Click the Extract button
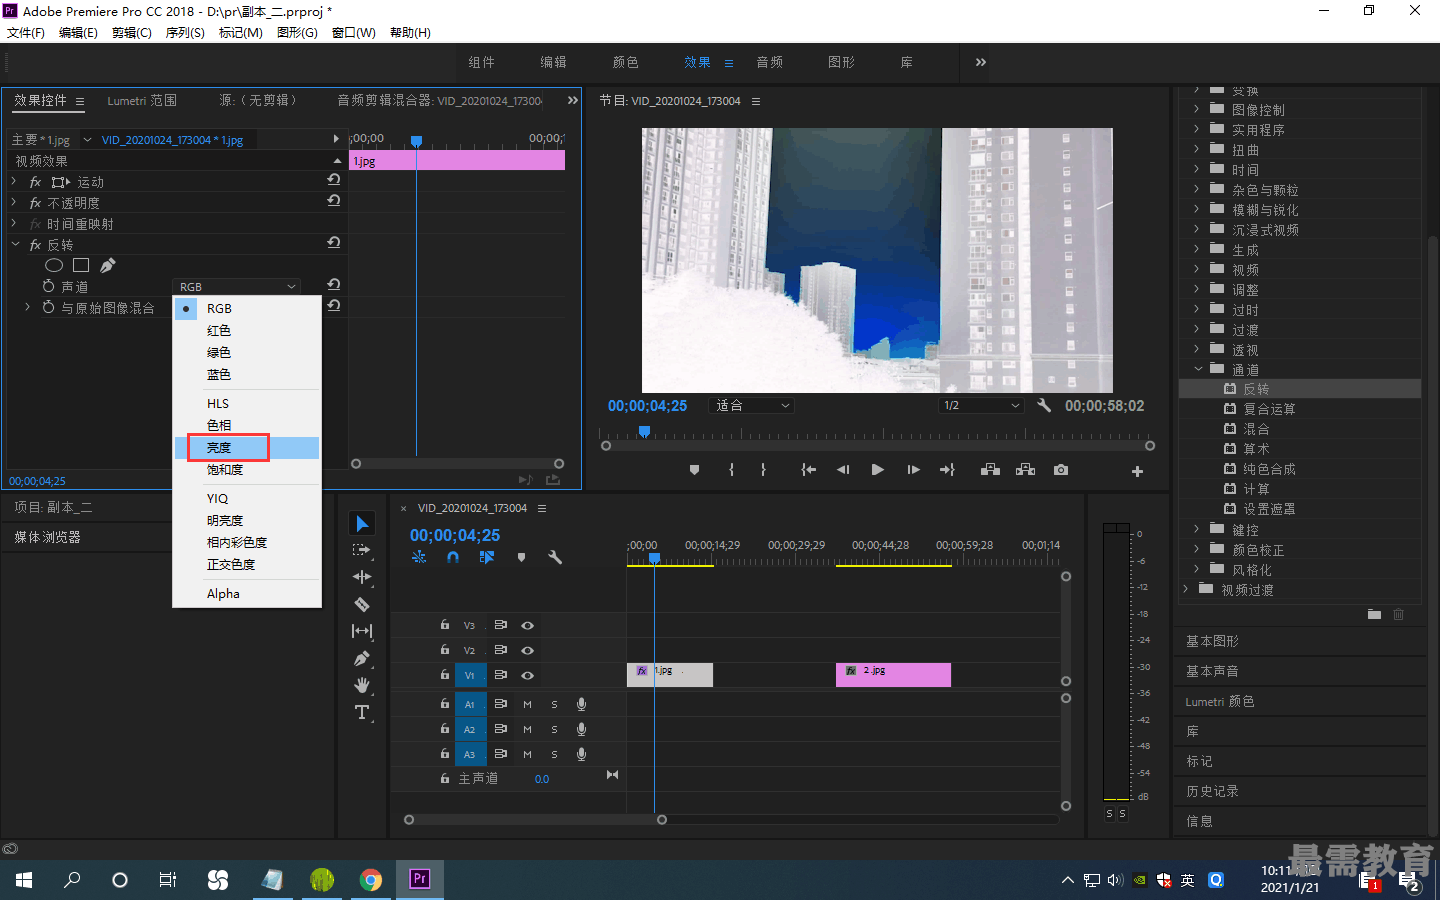 click(1025, 470)
